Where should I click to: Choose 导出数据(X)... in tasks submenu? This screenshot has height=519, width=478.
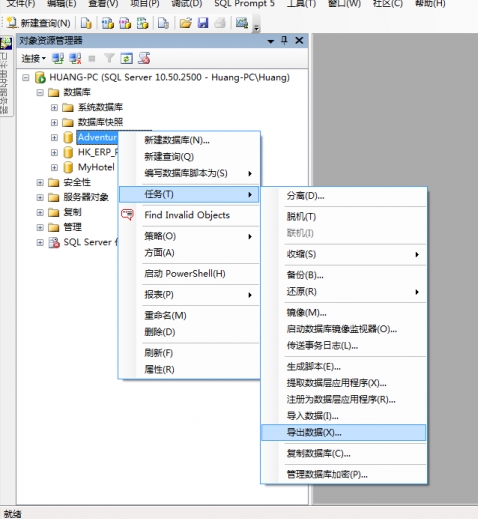click(344, 433)
